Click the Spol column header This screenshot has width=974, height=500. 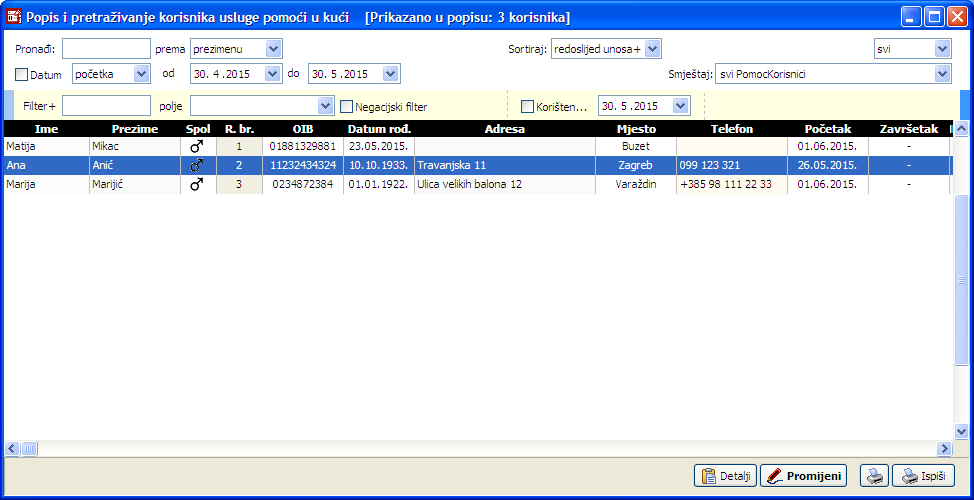tap(198, 129)
